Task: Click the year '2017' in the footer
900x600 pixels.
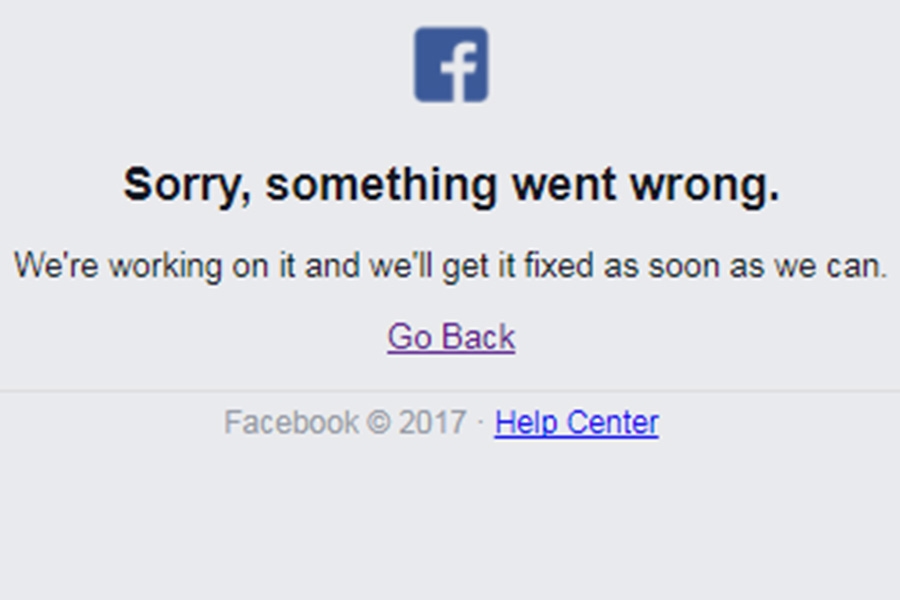Action: [x=432, y=423]
